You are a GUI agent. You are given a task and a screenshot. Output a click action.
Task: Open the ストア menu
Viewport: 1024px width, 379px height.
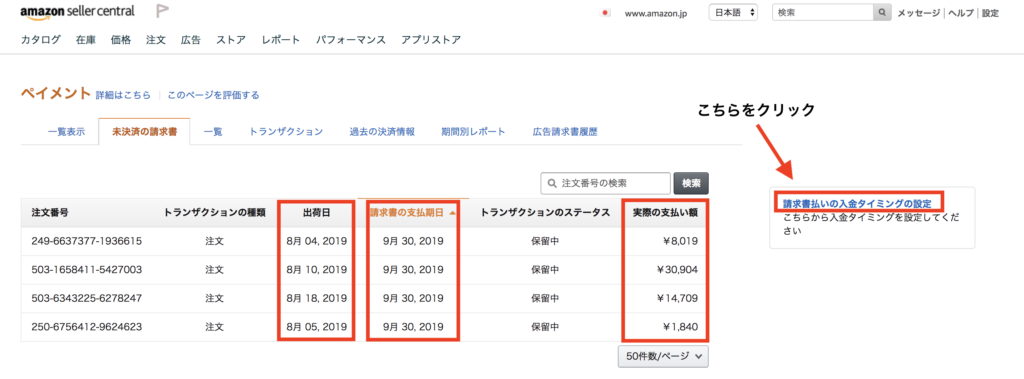[x=231, y=40]
